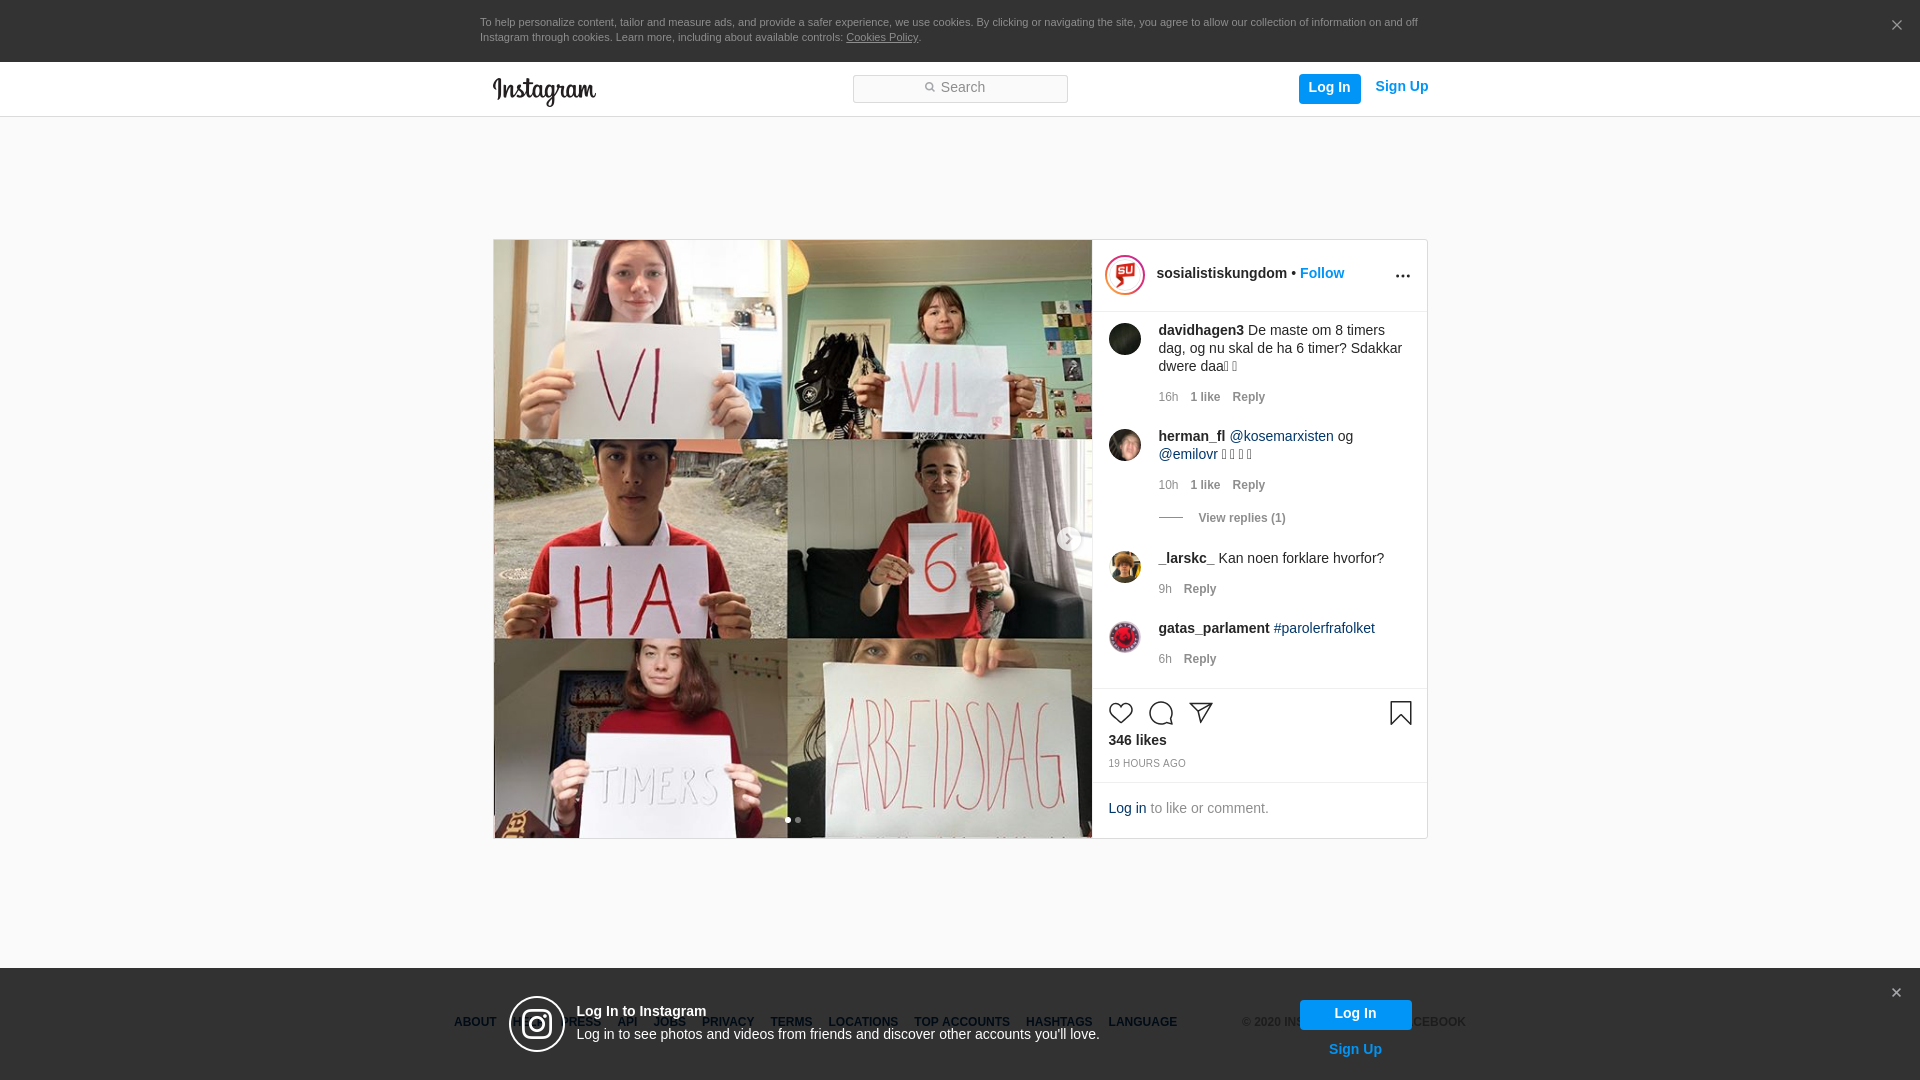
Task: Click the Search input field
Action: (960, 88)
